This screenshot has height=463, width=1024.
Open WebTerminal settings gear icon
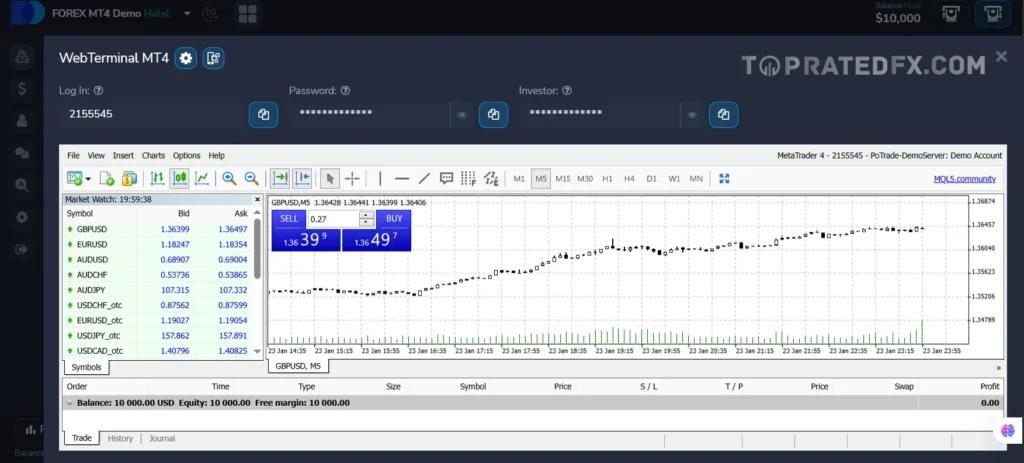pos(186,58)
